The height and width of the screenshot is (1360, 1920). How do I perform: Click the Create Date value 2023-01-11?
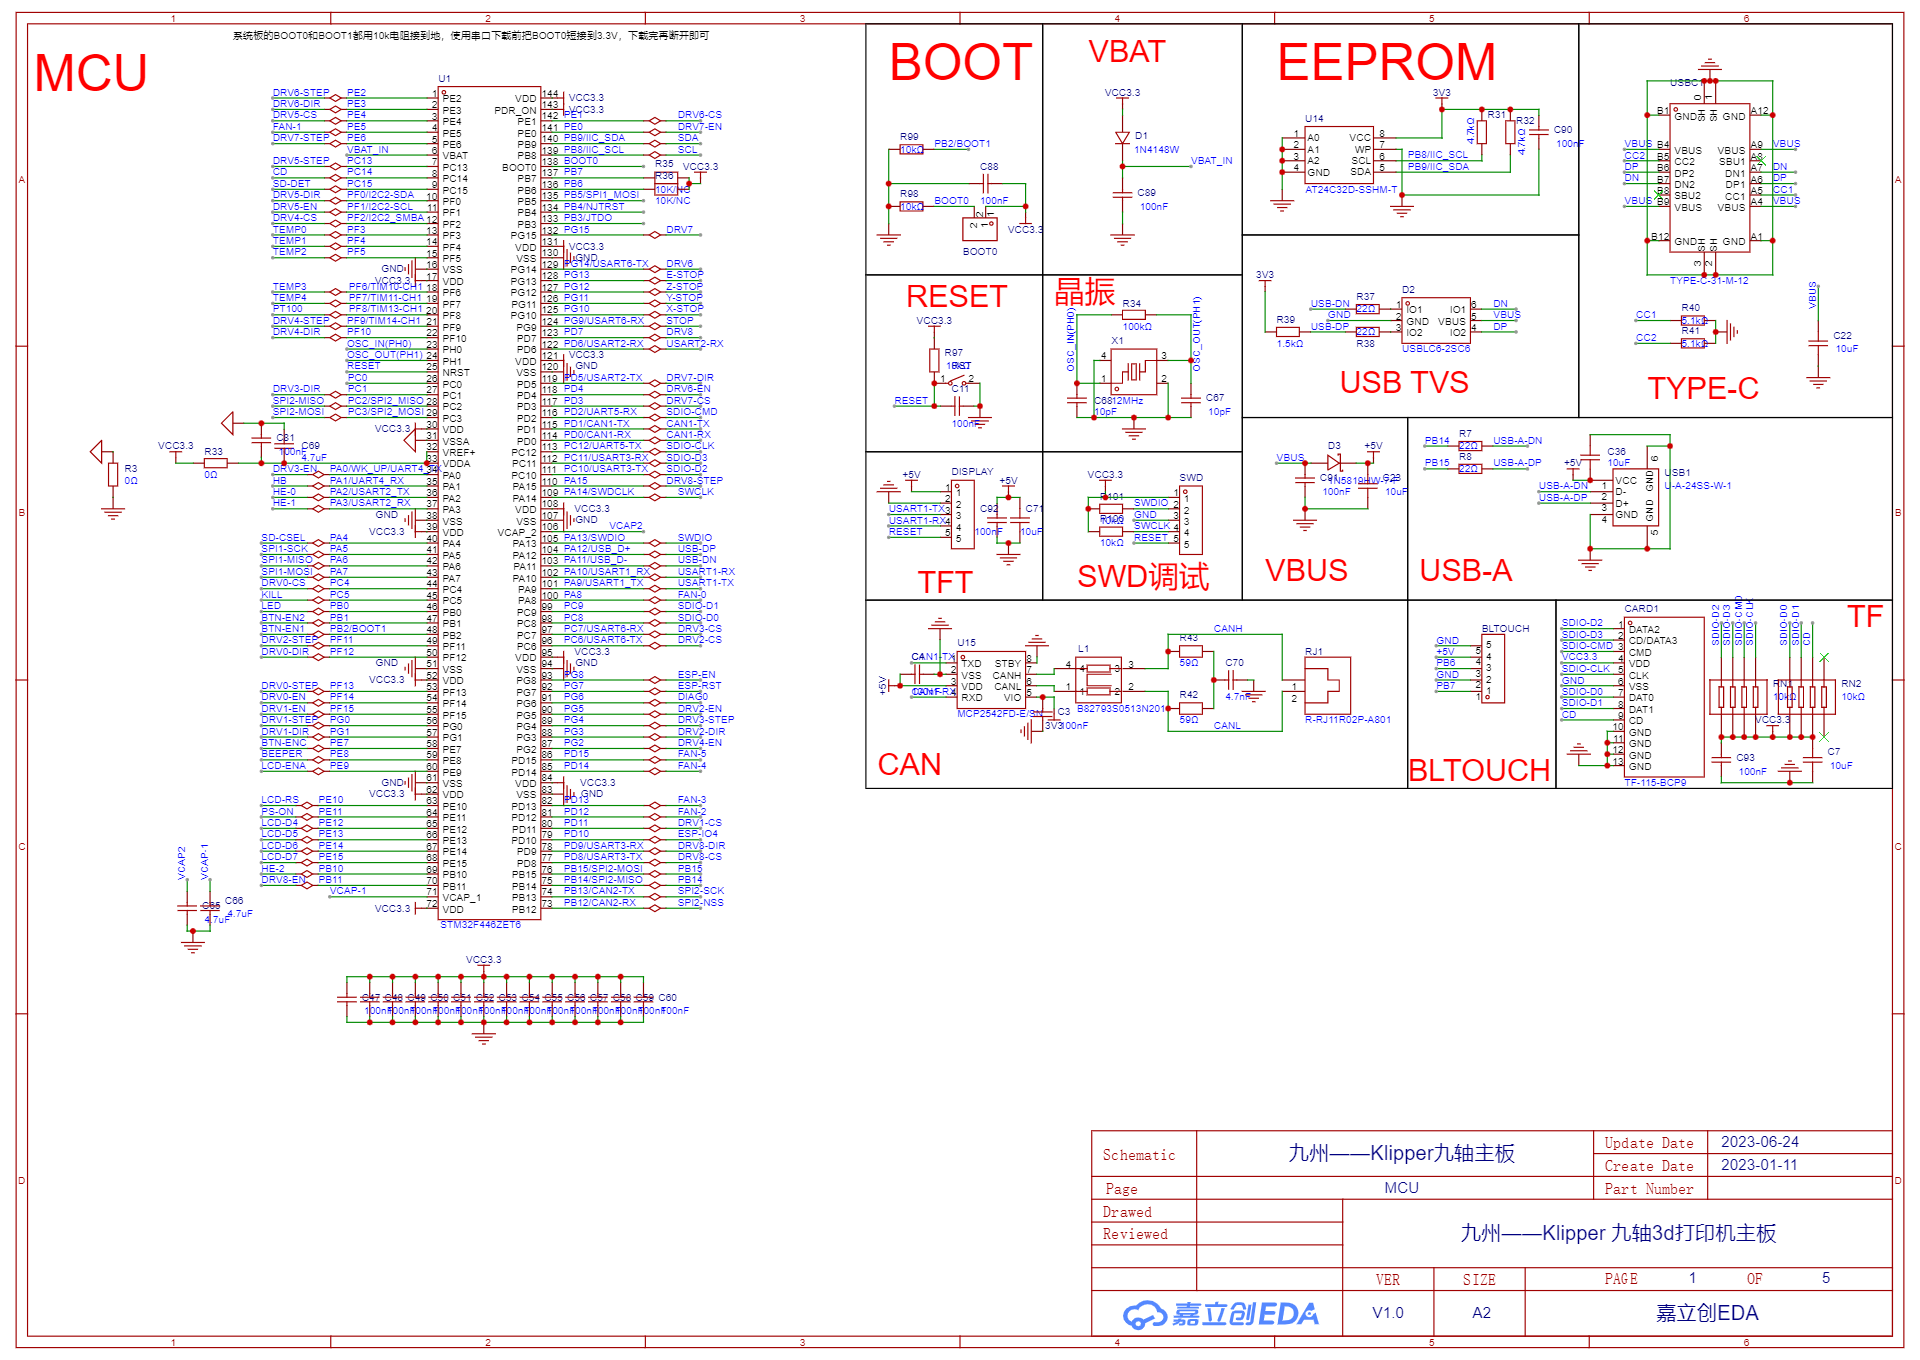pos(1759,1165)
